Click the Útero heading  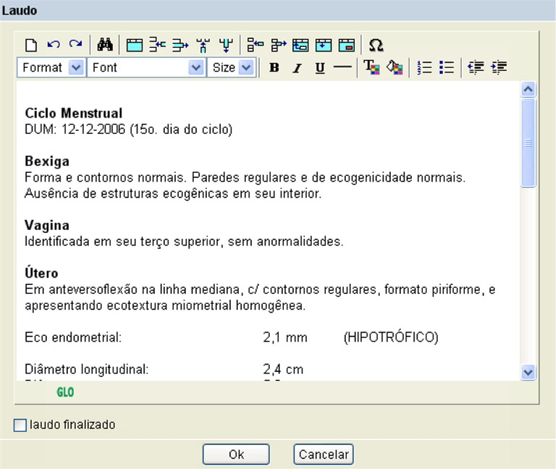(41, 273)
